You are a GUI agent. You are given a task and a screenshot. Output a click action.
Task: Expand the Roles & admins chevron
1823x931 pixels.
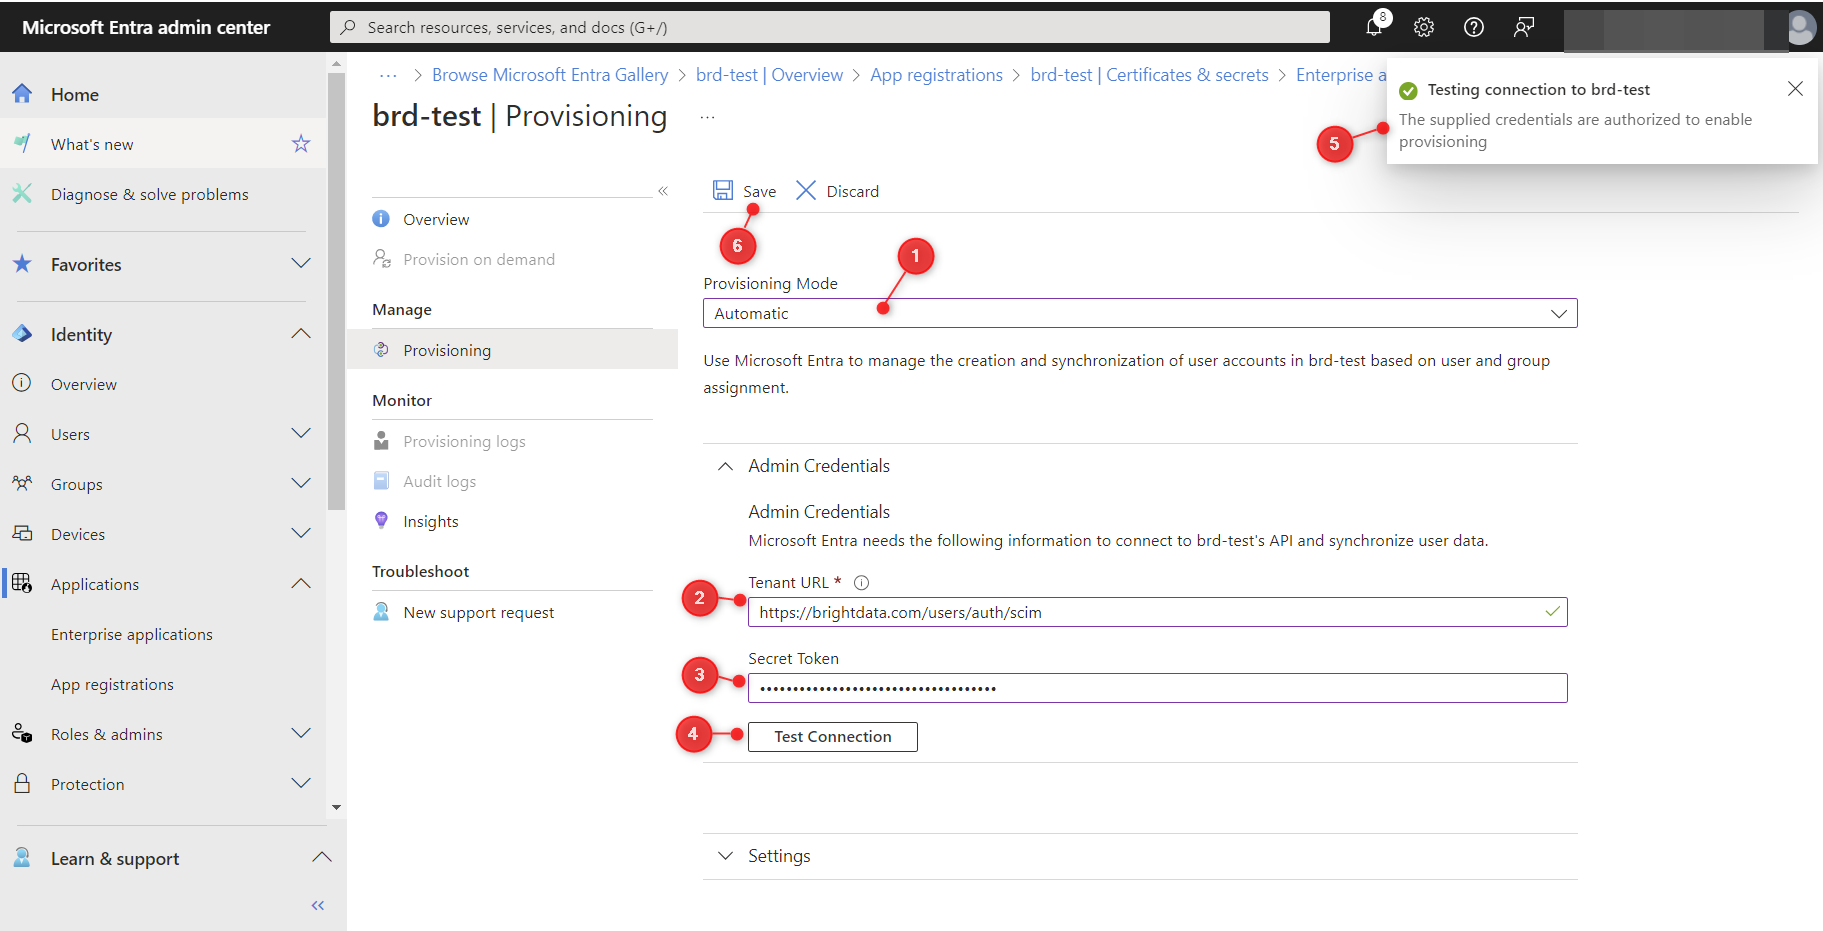pos(301,733)
